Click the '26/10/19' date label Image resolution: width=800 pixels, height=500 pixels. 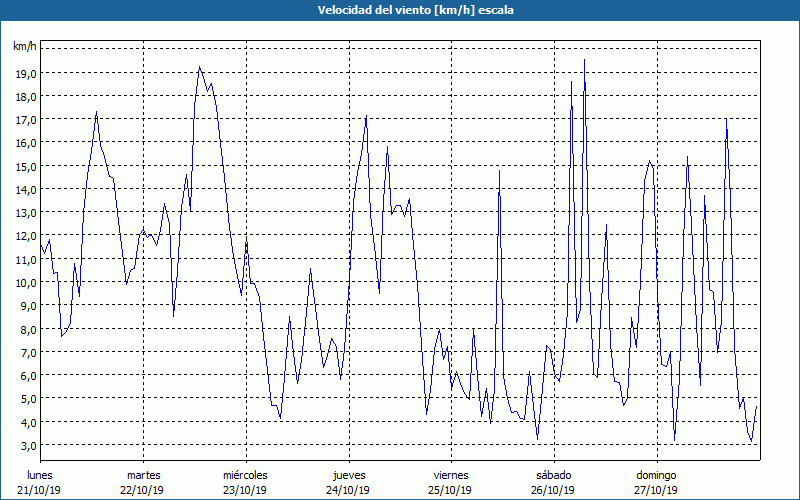click(x=552, y=490)
